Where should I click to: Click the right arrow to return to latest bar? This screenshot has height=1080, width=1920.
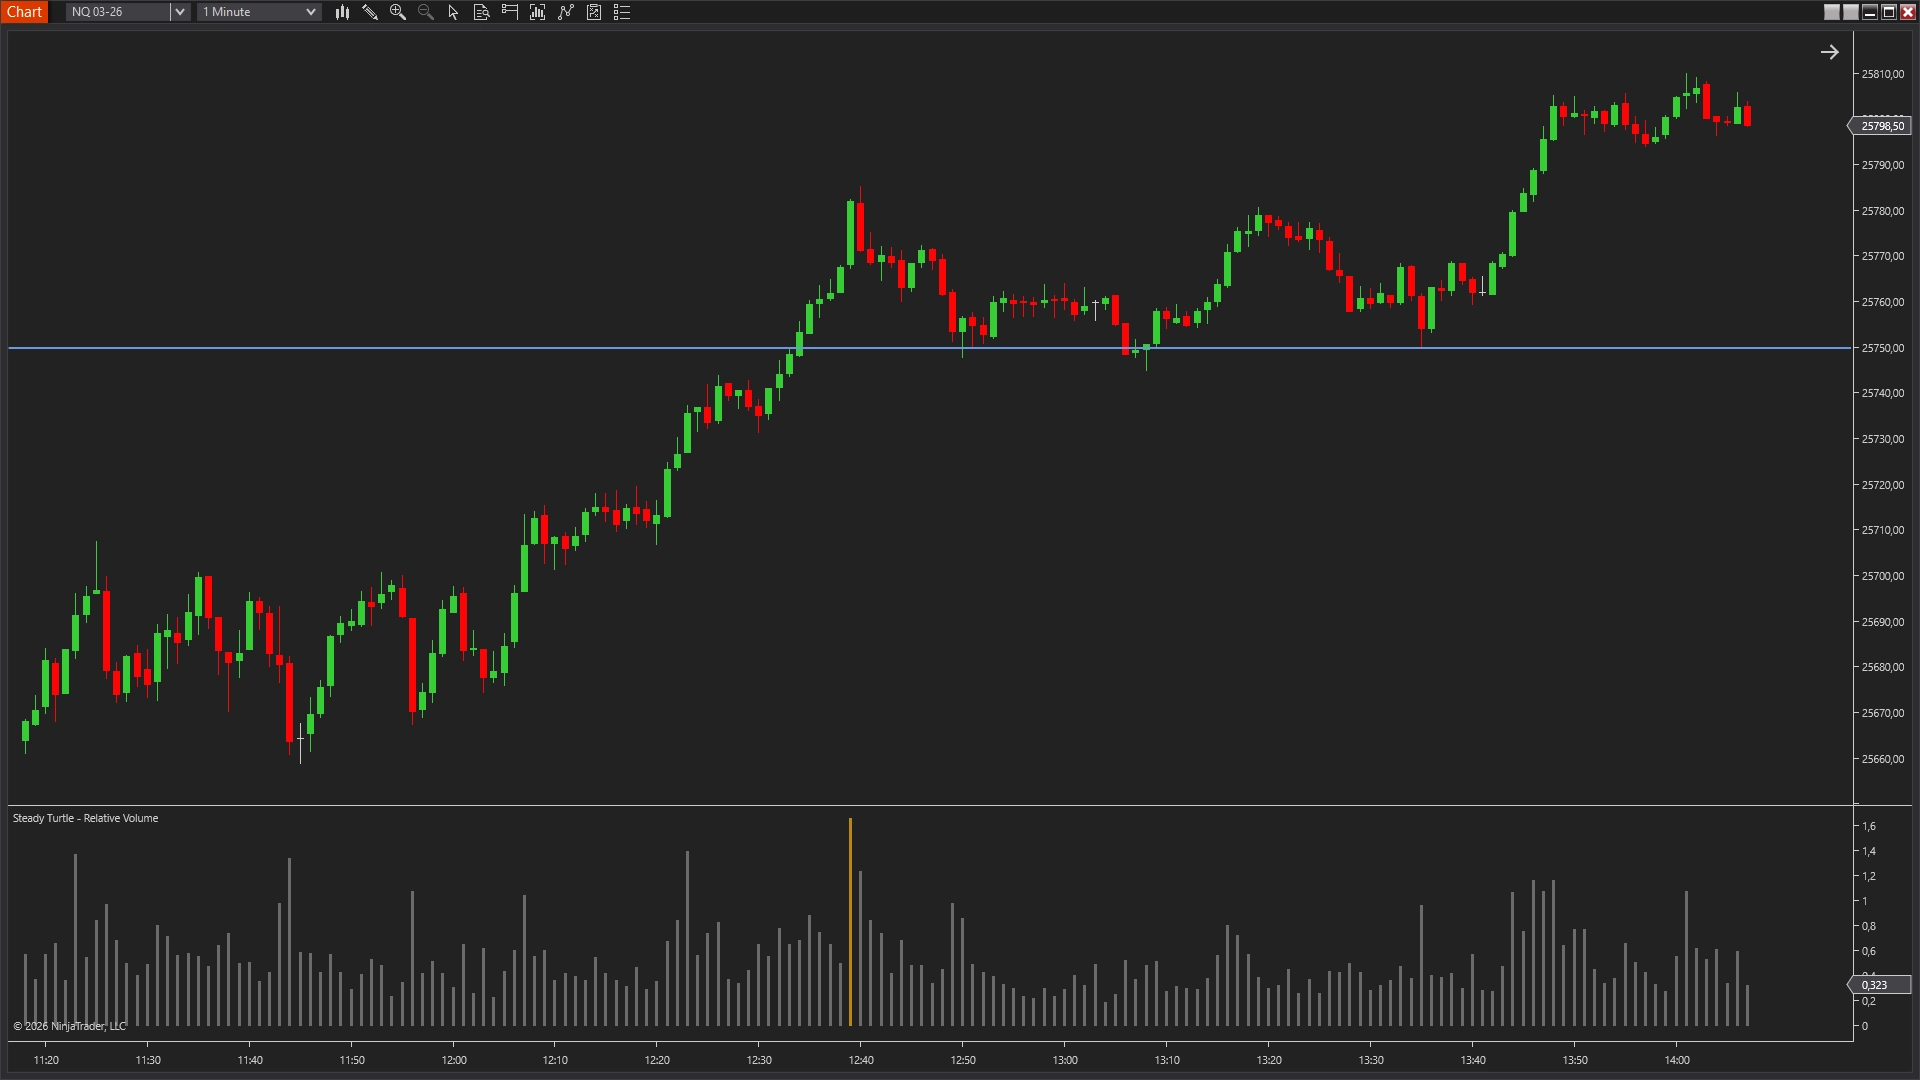[x=1829, y=52]
